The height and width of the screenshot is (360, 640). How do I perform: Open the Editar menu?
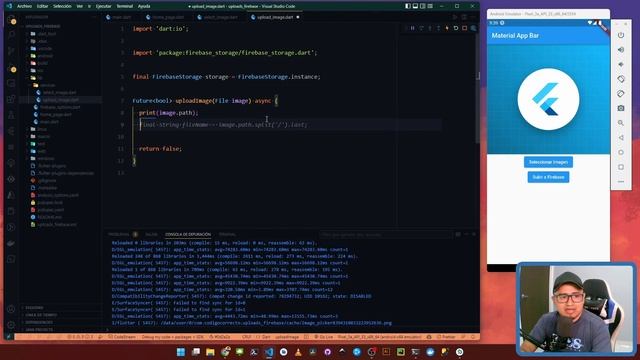[x=42, y=6]
